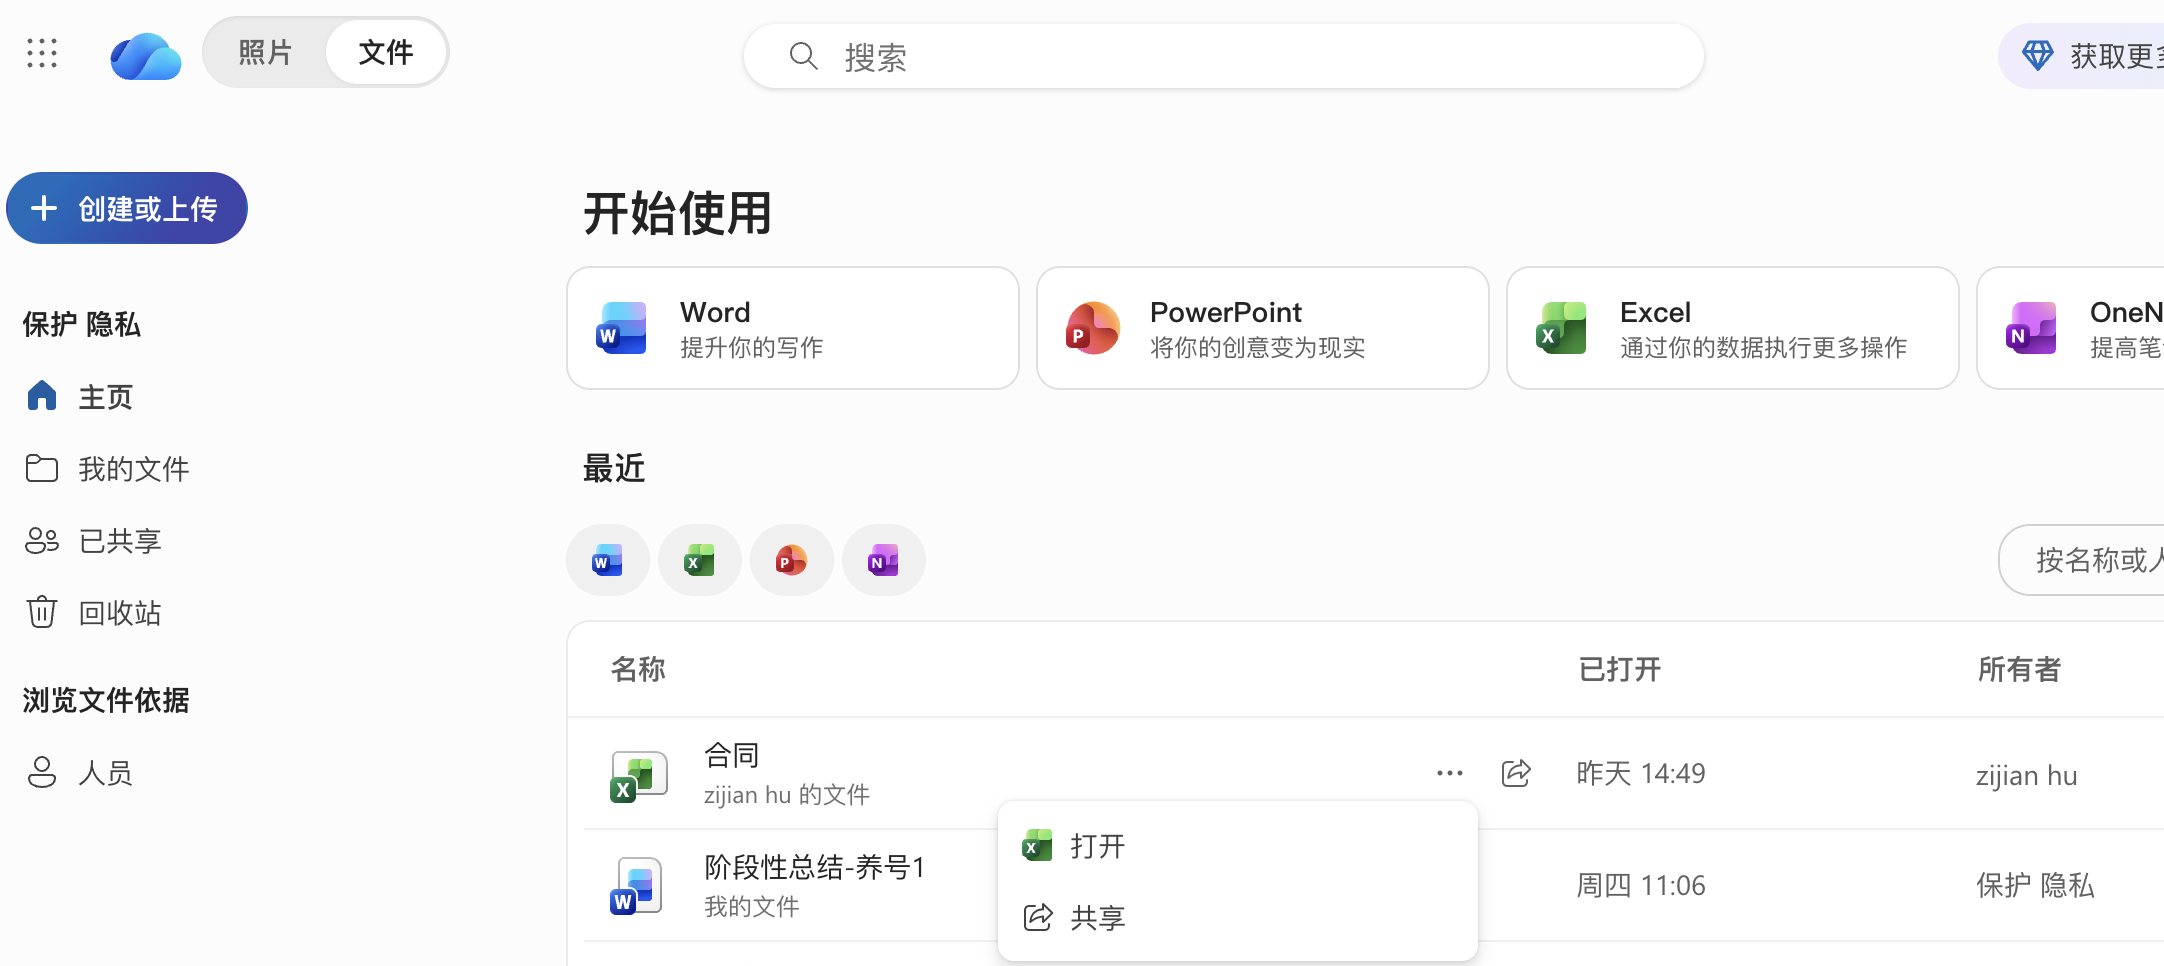
Task: Open the 阶段性总结-养号1 file name
Action: [815, 867]
